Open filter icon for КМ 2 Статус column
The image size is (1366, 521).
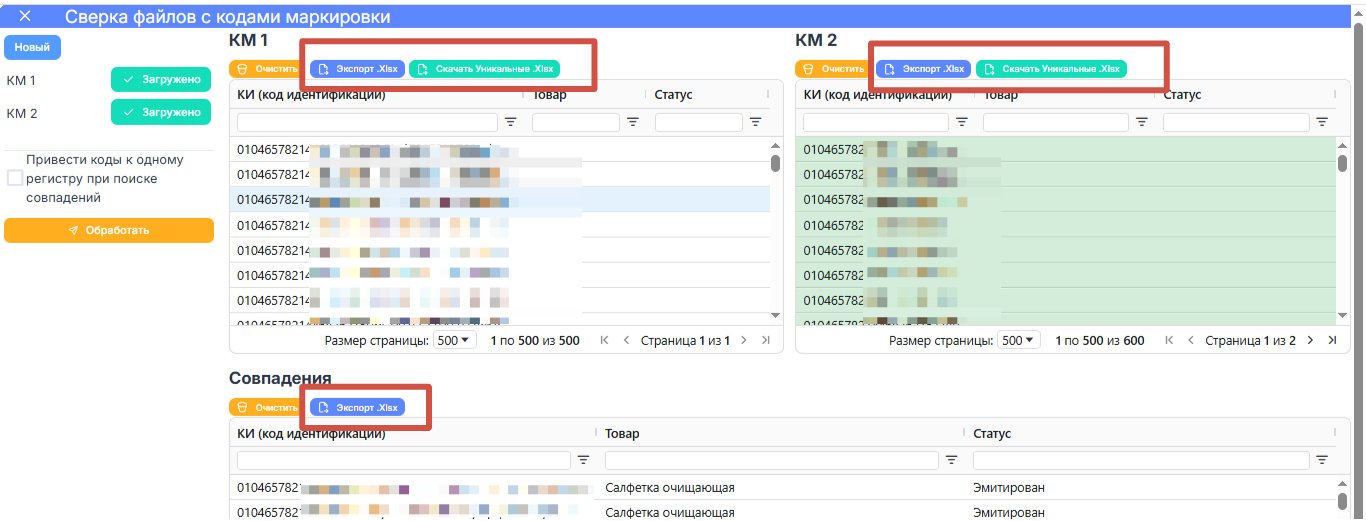1322,122
